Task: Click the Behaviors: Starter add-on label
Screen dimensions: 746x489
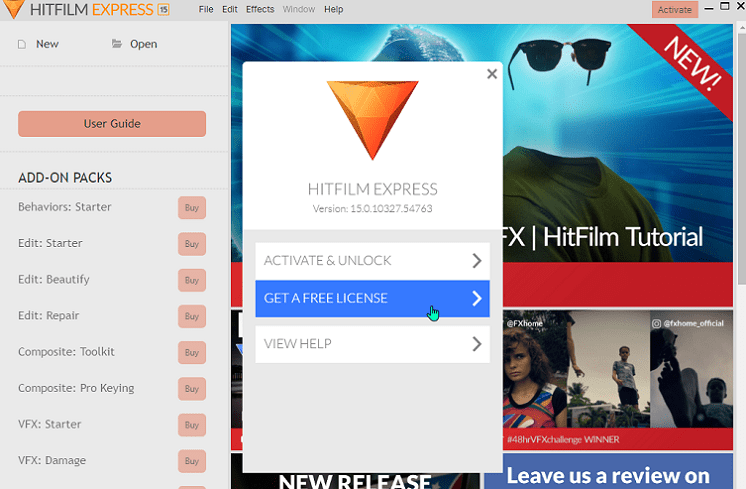Action: tap(65, 207)
